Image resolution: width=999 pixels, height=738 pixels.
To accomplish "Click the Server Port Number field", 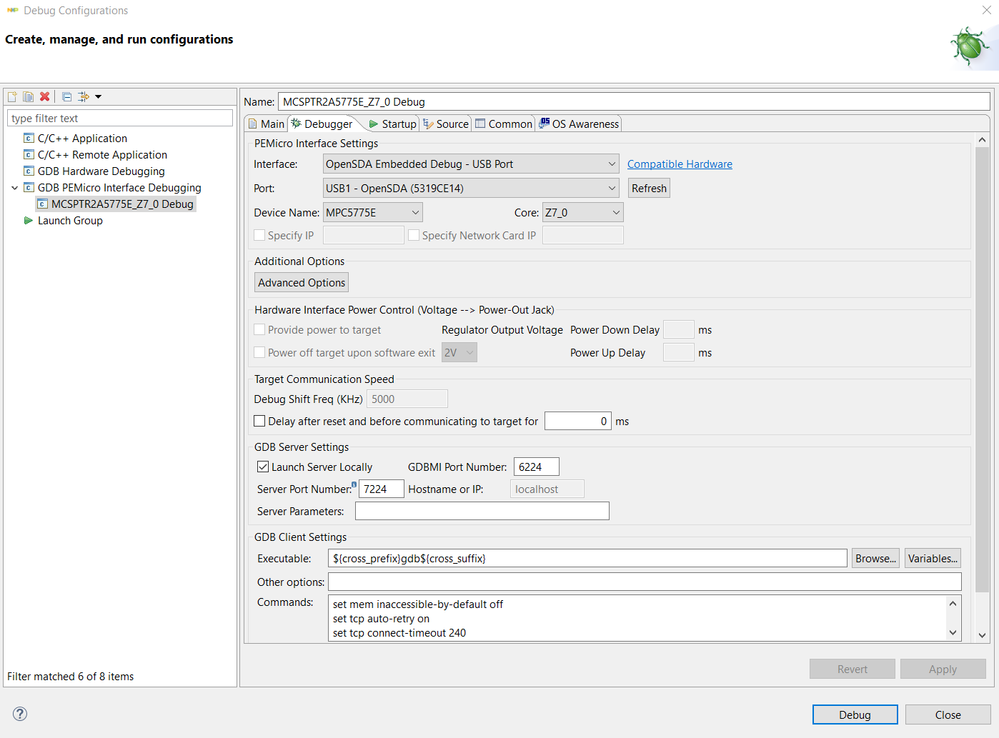I will [x=381, y=489].
